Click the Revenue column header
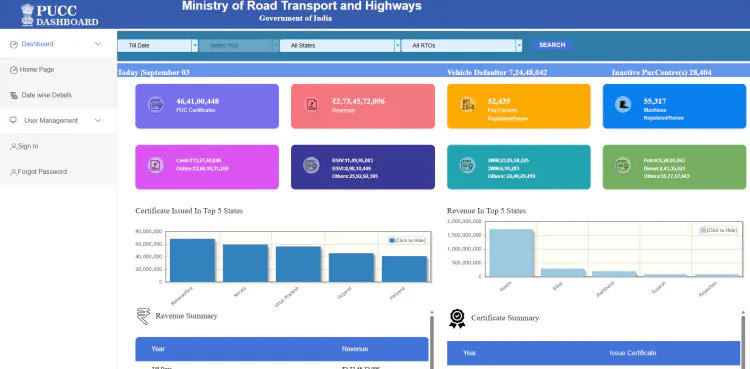The width and height of the screenshot is (750, 369). (x=355, y=349)
